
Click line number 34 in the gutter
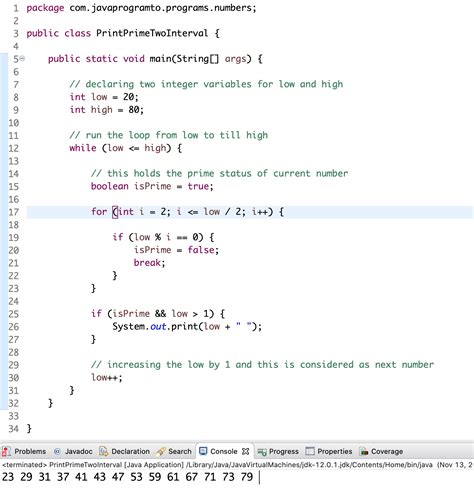coord(13,429)
